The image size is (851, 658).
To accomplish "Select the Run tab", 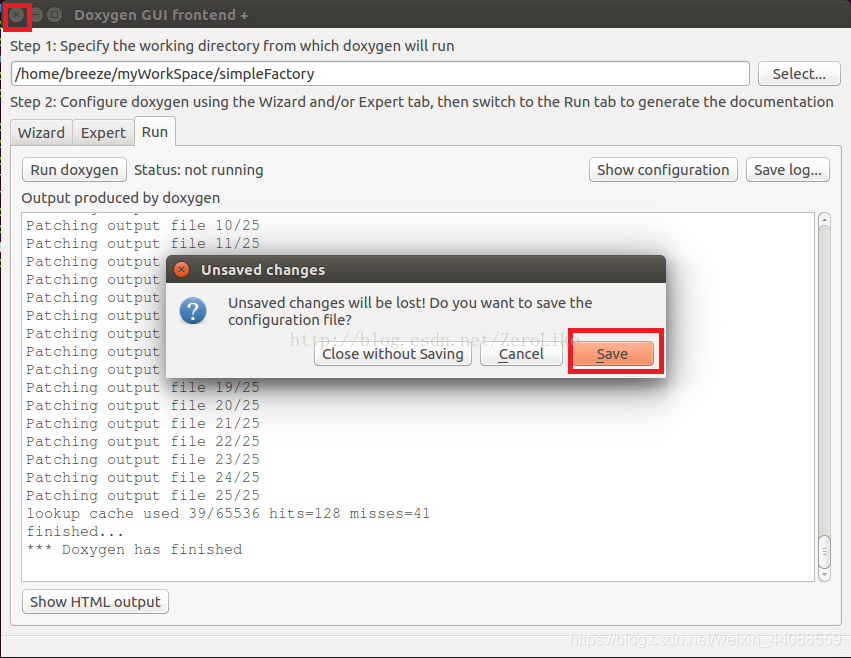I will (154, 131).
